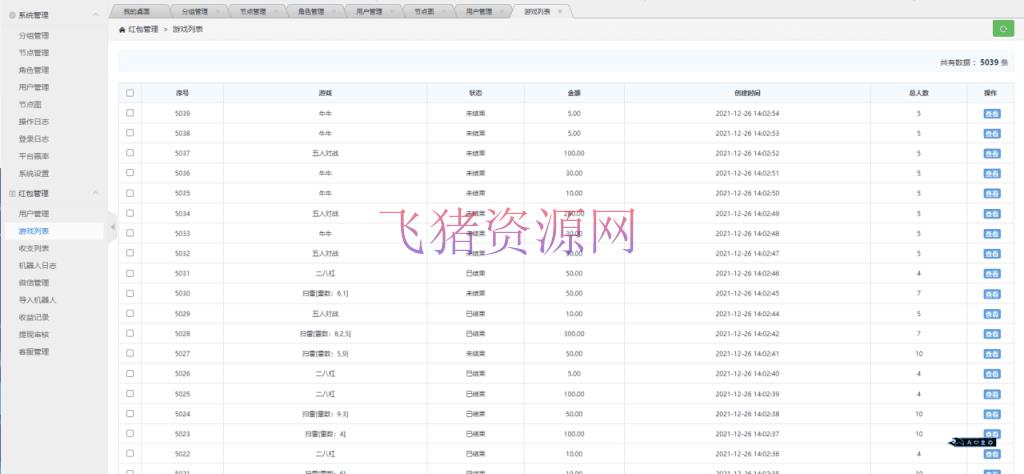Select the checkbox of row 5034
Screen dimensions: 1024x474
pyautogui.click(x=130, y=213)
